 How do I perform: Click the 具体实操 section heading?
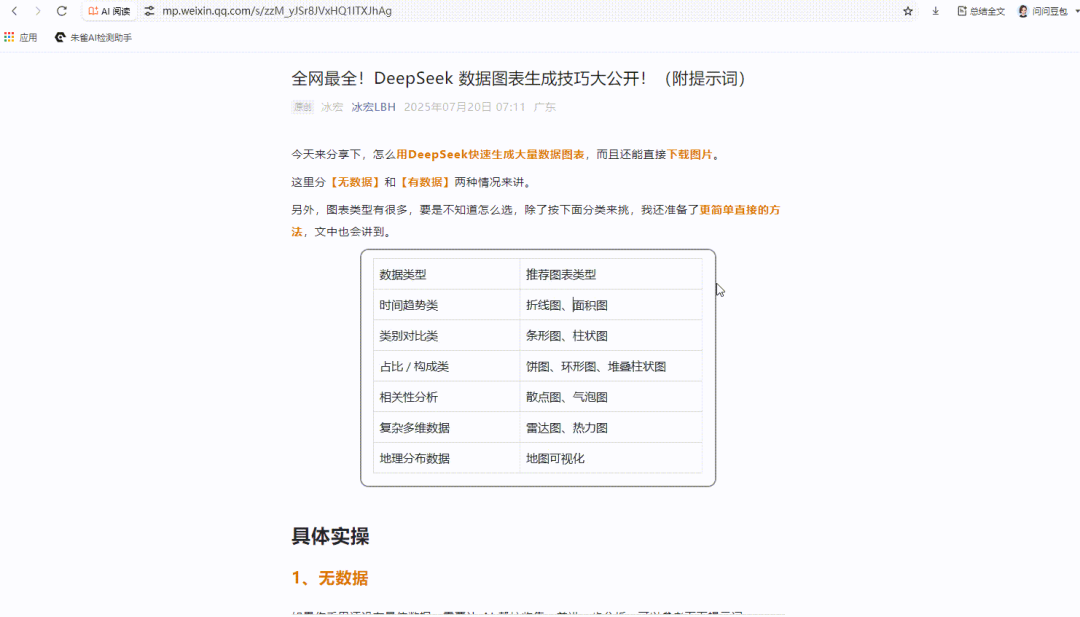click(331, 536)
